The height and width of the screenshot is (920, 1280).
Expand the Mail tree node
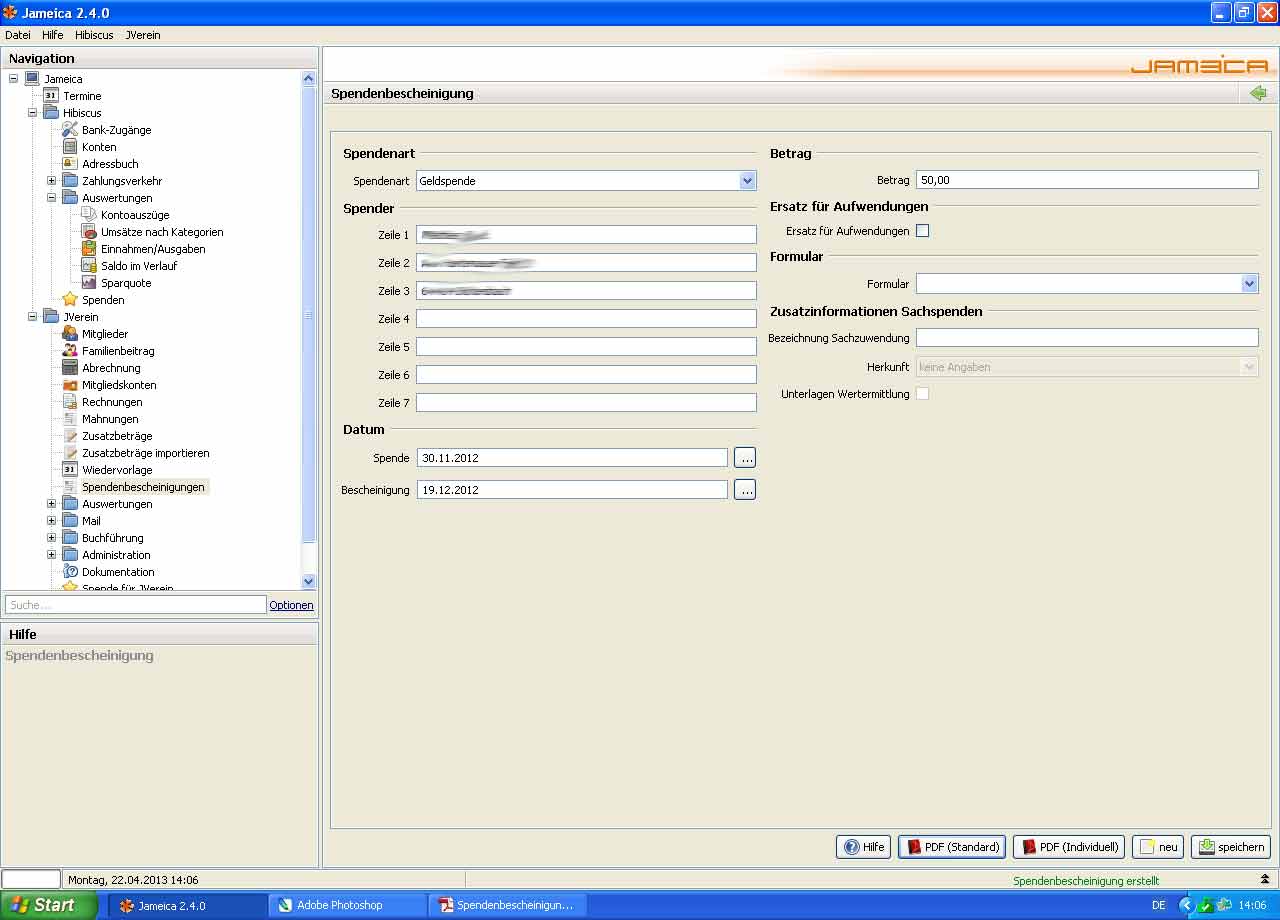[x=51, y=521]
